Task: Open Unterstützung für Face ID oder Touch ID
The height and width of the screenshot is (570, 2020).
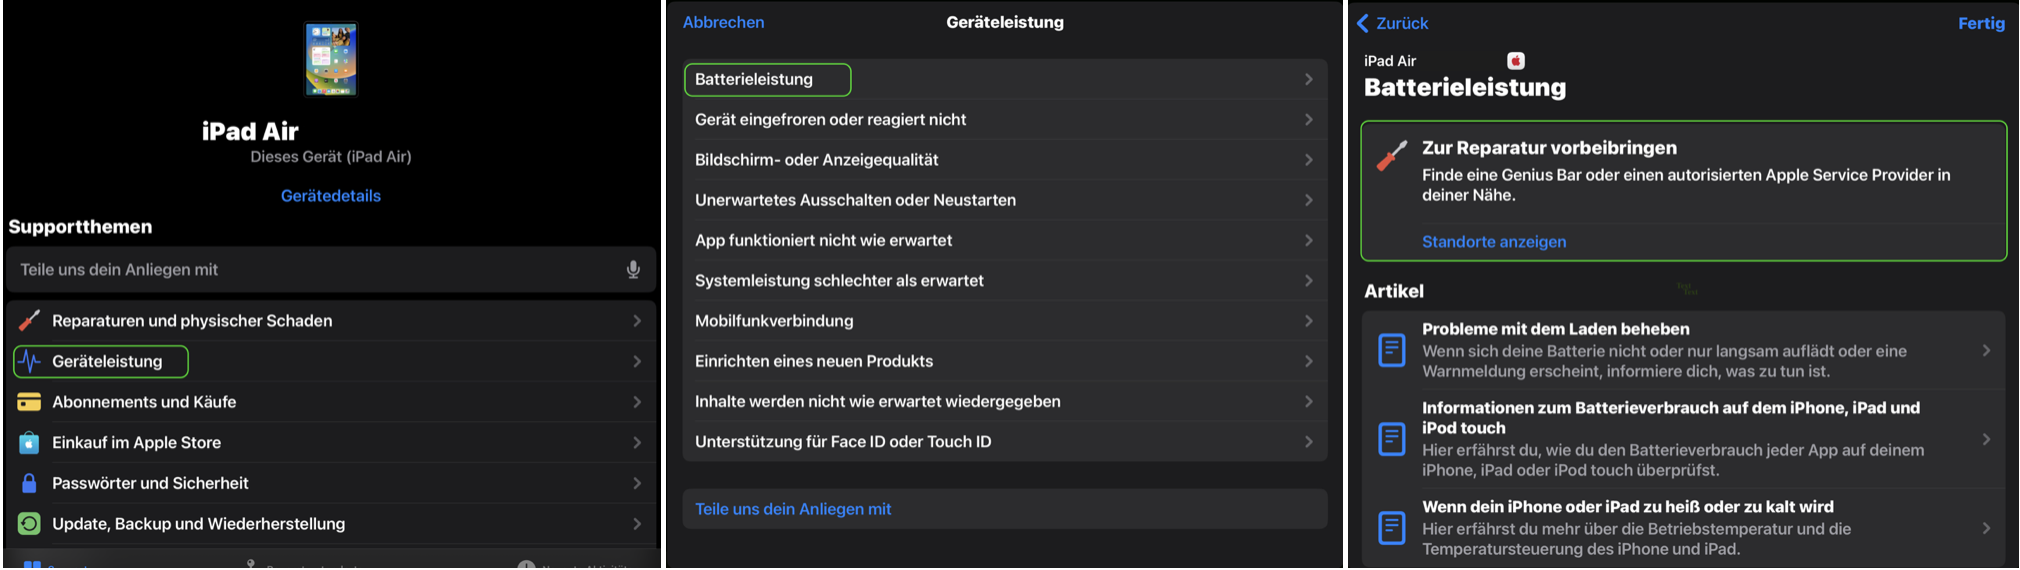Action: pyautogui.click(x=843, y=442)
